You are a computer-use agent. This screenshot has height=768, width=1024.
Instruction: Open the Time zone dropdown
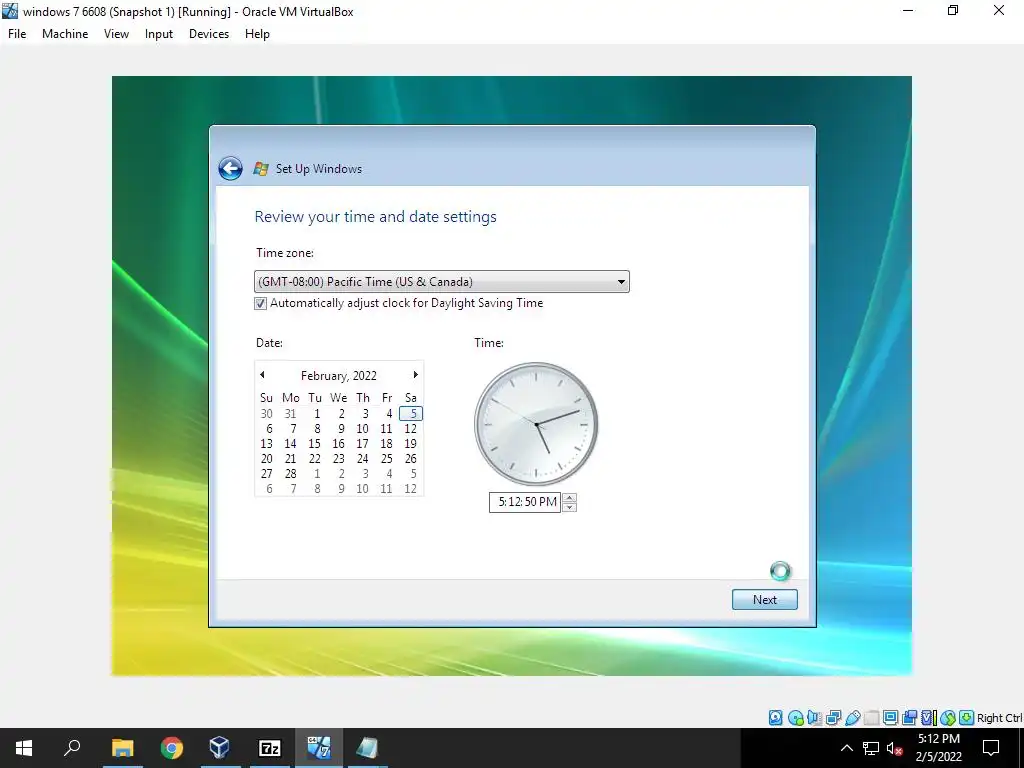(441, 281)
